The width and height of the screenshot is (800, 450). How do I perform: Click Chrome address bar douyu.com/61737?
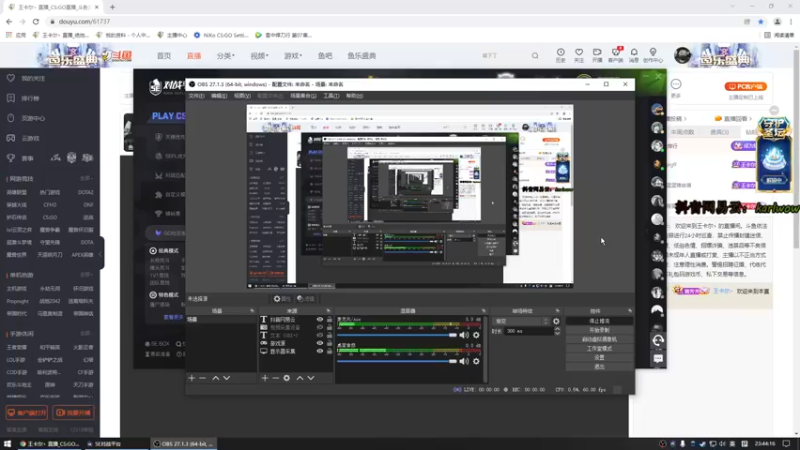click(84, 21)
